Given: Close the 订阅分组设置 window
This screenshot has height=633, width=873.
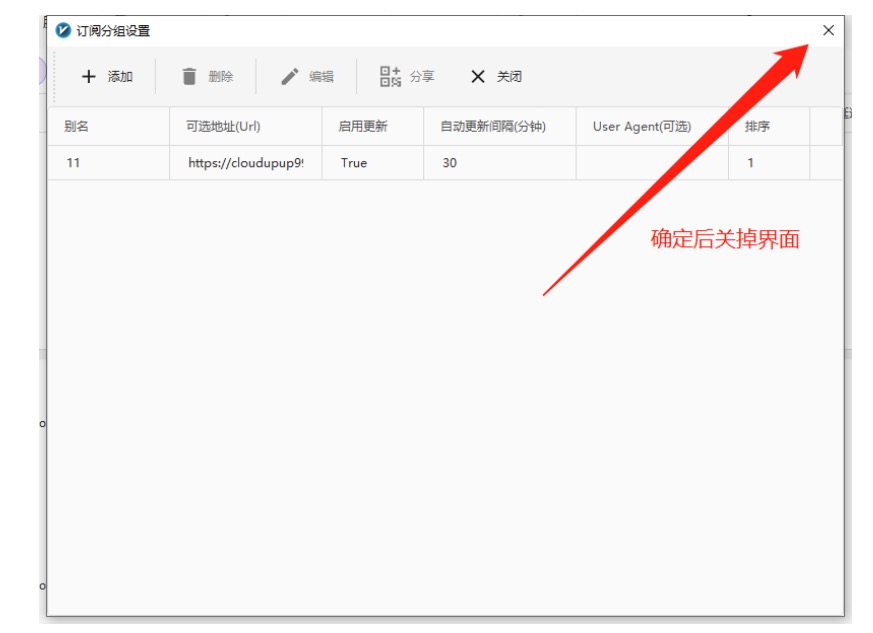Looking at the screenshot, I should pos(828,30).
